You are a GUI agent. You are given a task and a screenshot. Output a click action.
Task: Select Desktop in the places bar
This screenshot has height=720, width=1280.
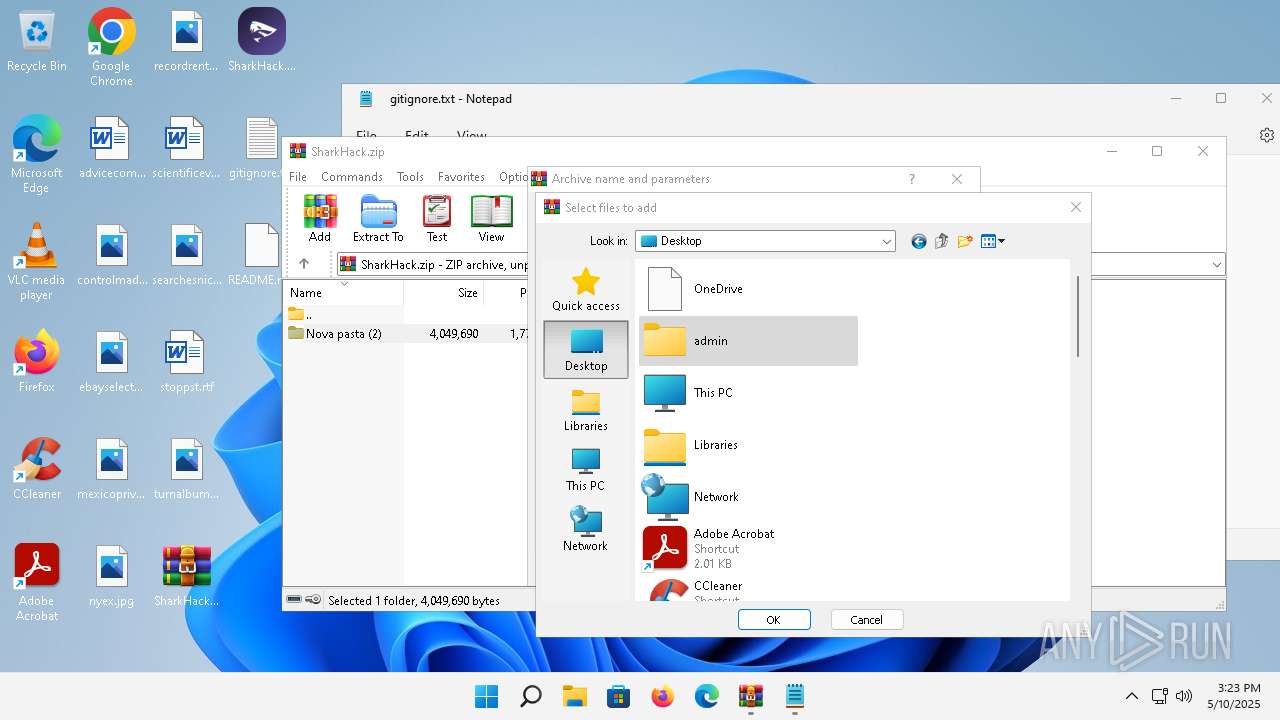(x=586, y=349)
